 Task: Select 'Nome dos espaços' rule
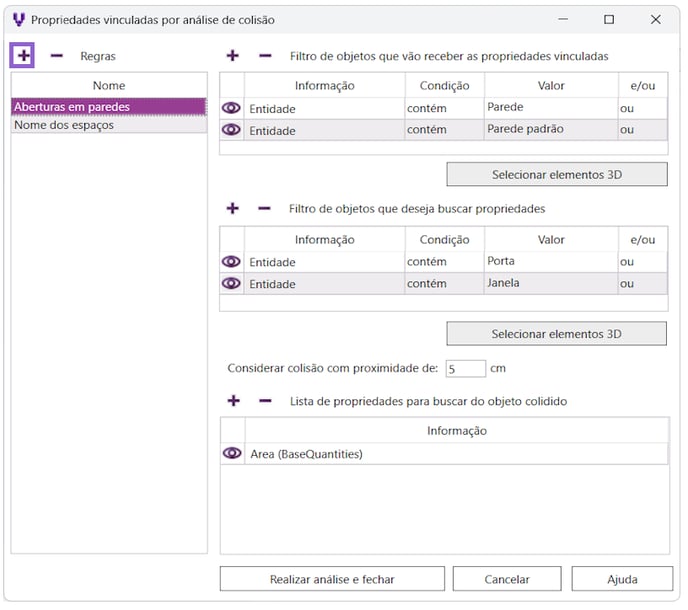(108, 125)
